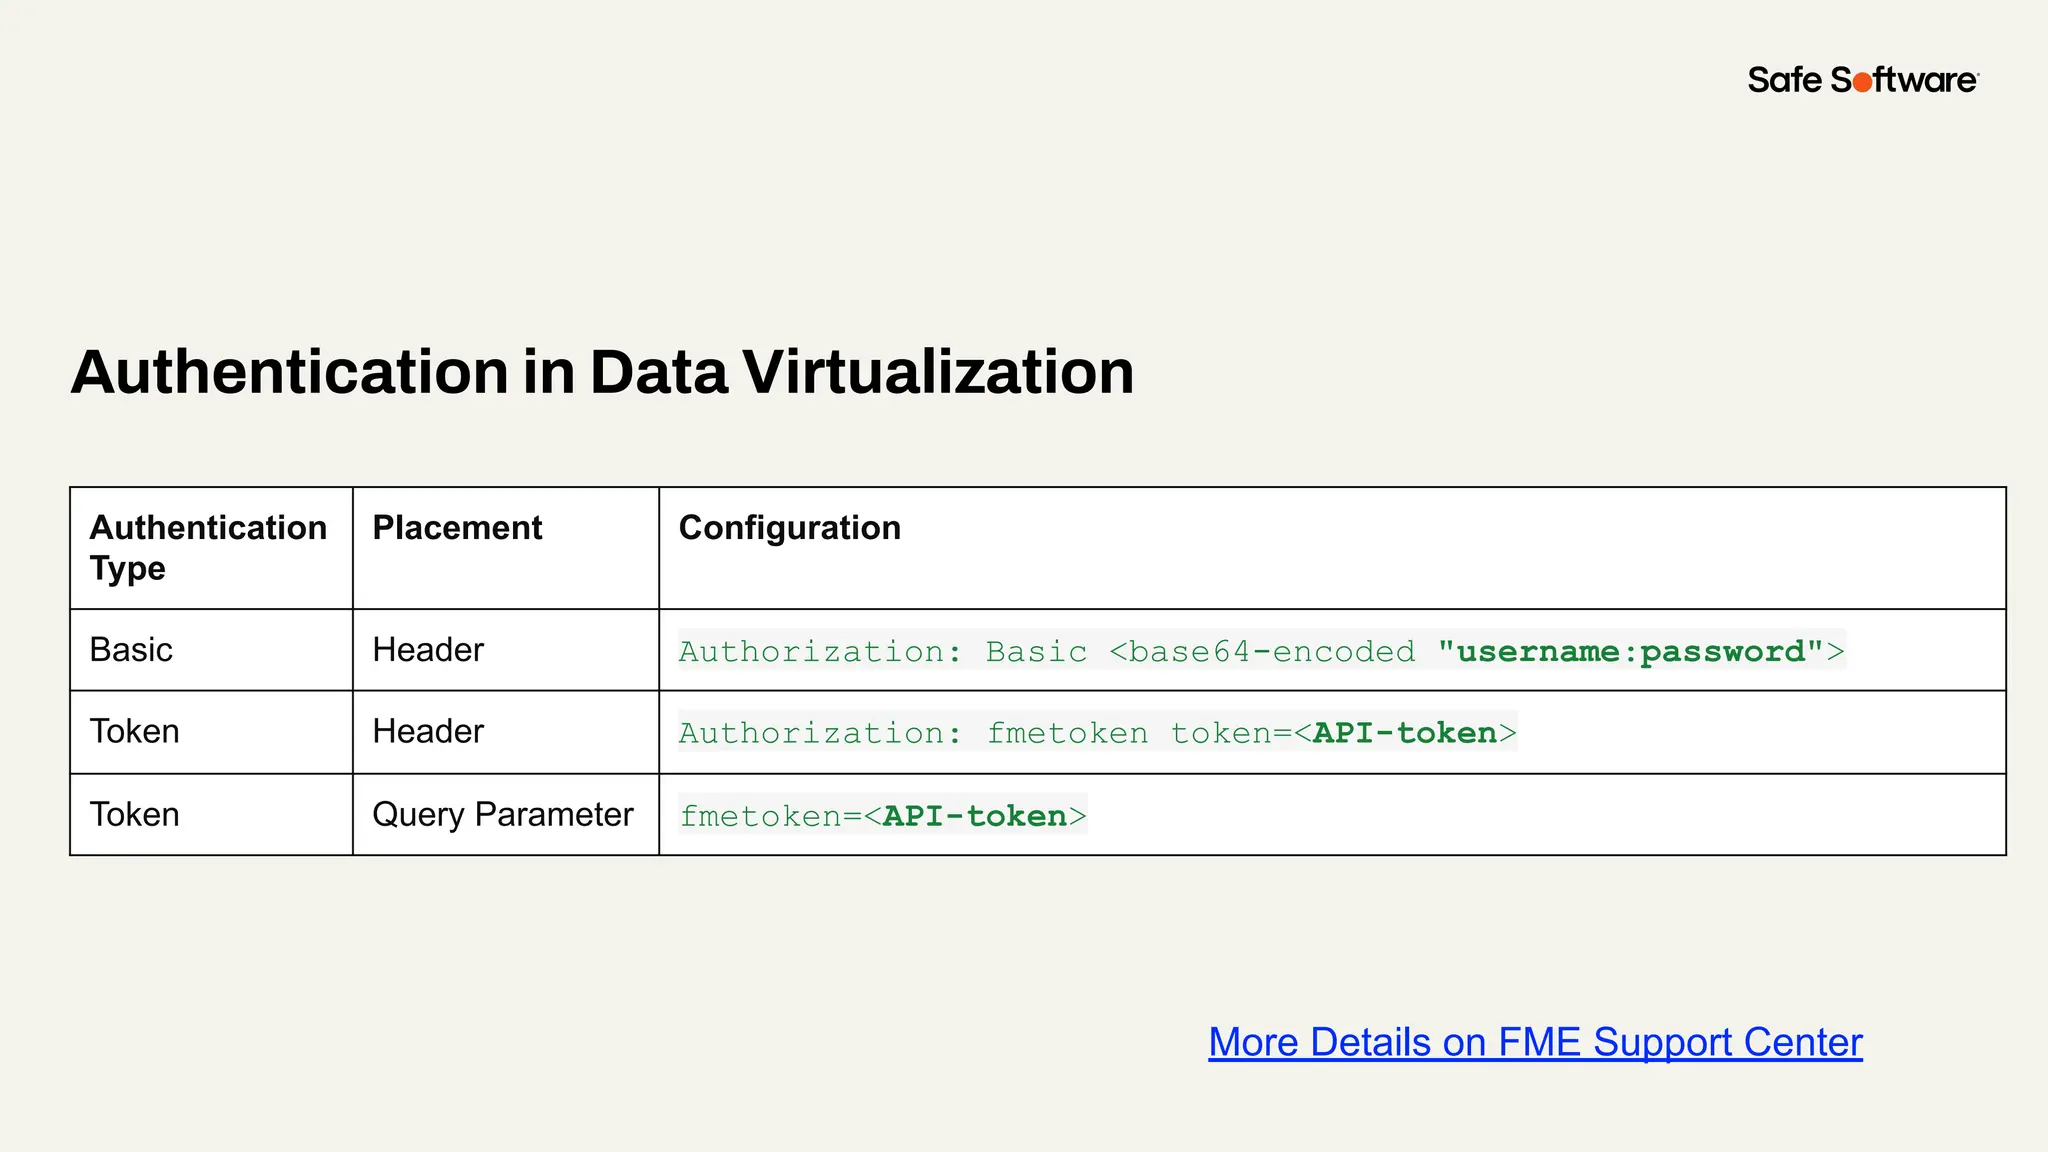
Task: Click the Header placement cell in the Basic row
Action: pos(506,650)
